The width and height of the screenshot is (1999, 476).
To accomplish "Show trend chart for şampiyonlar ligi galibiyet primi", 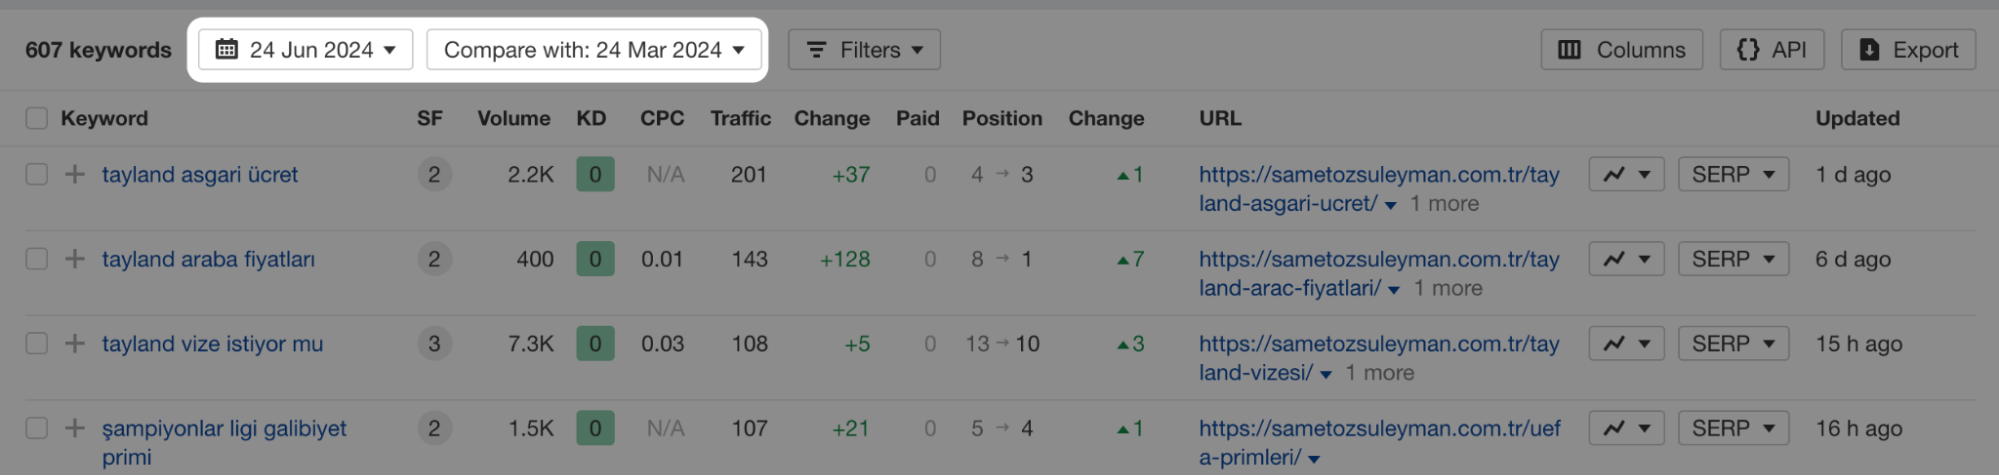I will [1626, 428].
